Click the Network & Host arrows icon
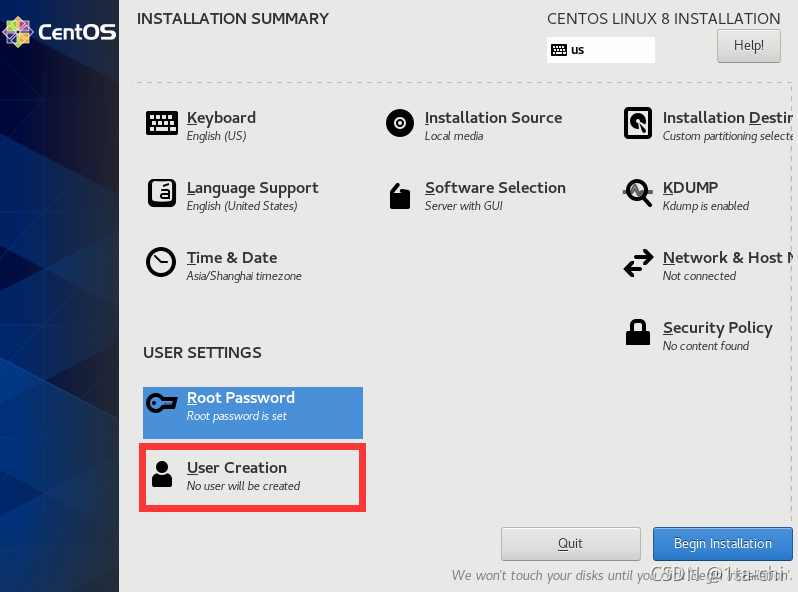This screenshot has width=798, height=592. coord(638,263)
